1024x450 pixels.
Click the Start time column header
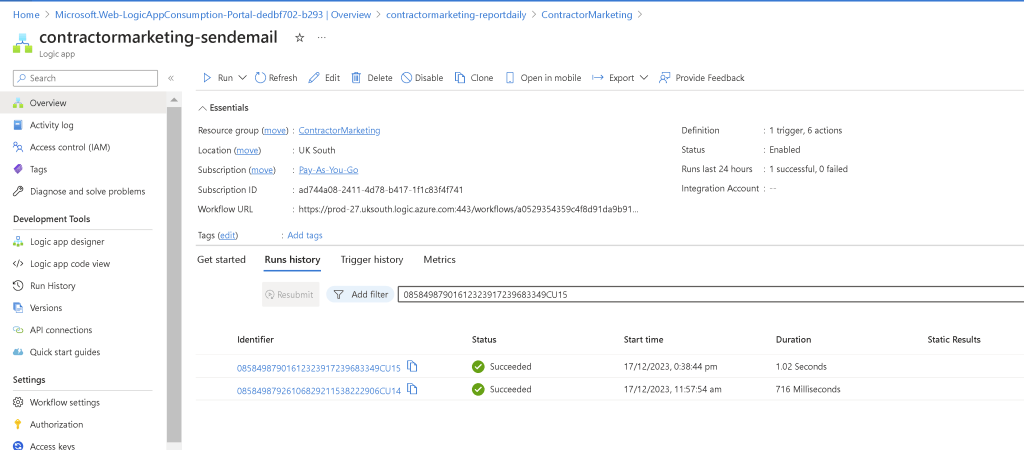point(643,340)
